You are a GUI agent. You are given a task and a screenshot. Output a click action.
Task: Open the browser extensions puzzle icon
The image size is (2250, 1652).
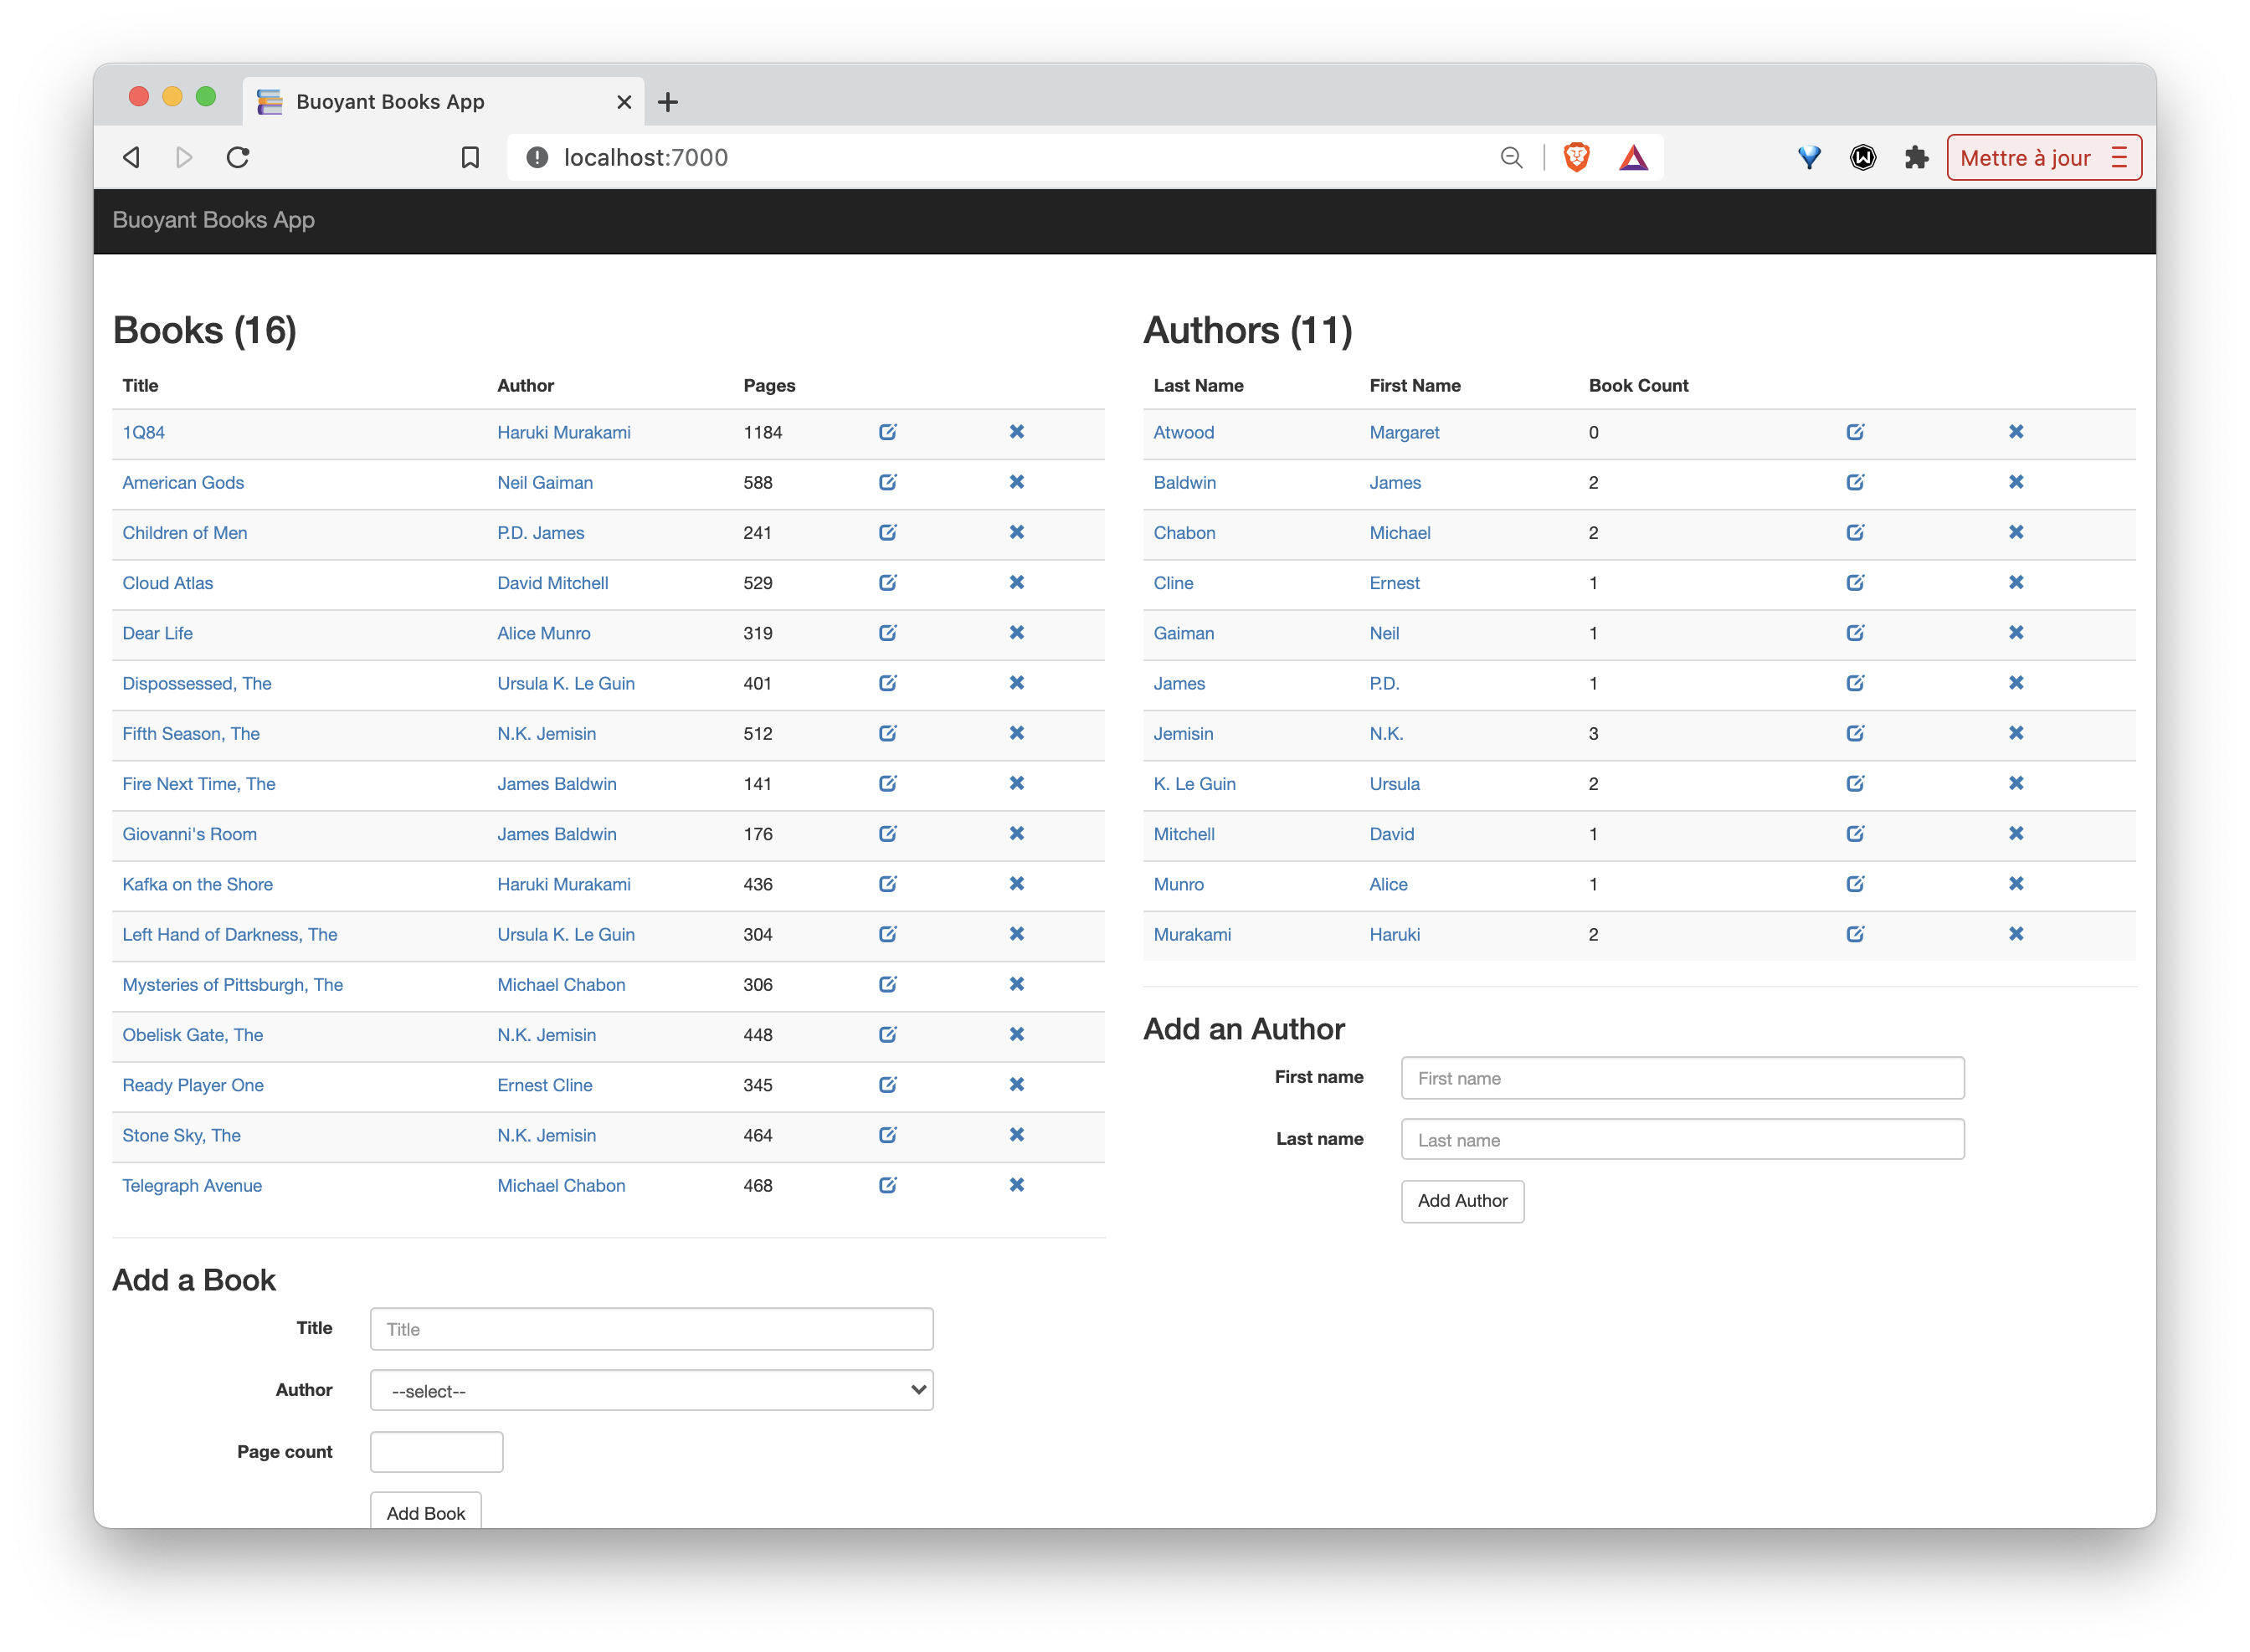point(1915,157)
